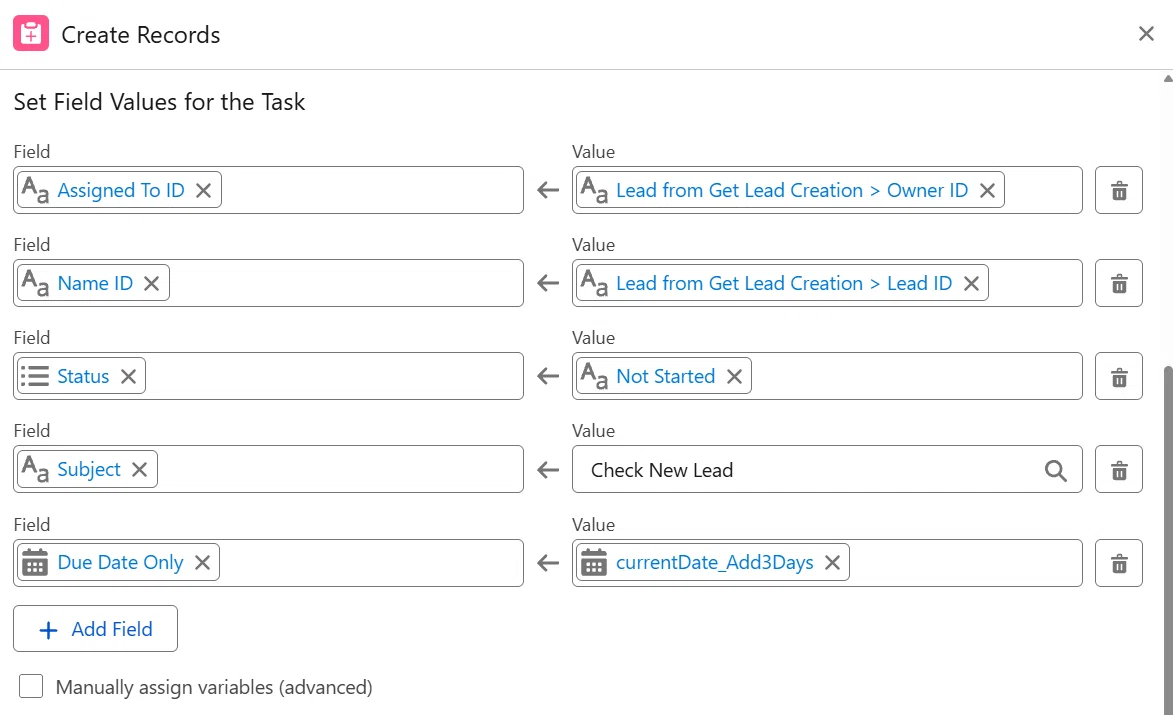Click the search icon in Check New Lead value
This screenshot has height=715, width=1173.
coord(1056,470)
